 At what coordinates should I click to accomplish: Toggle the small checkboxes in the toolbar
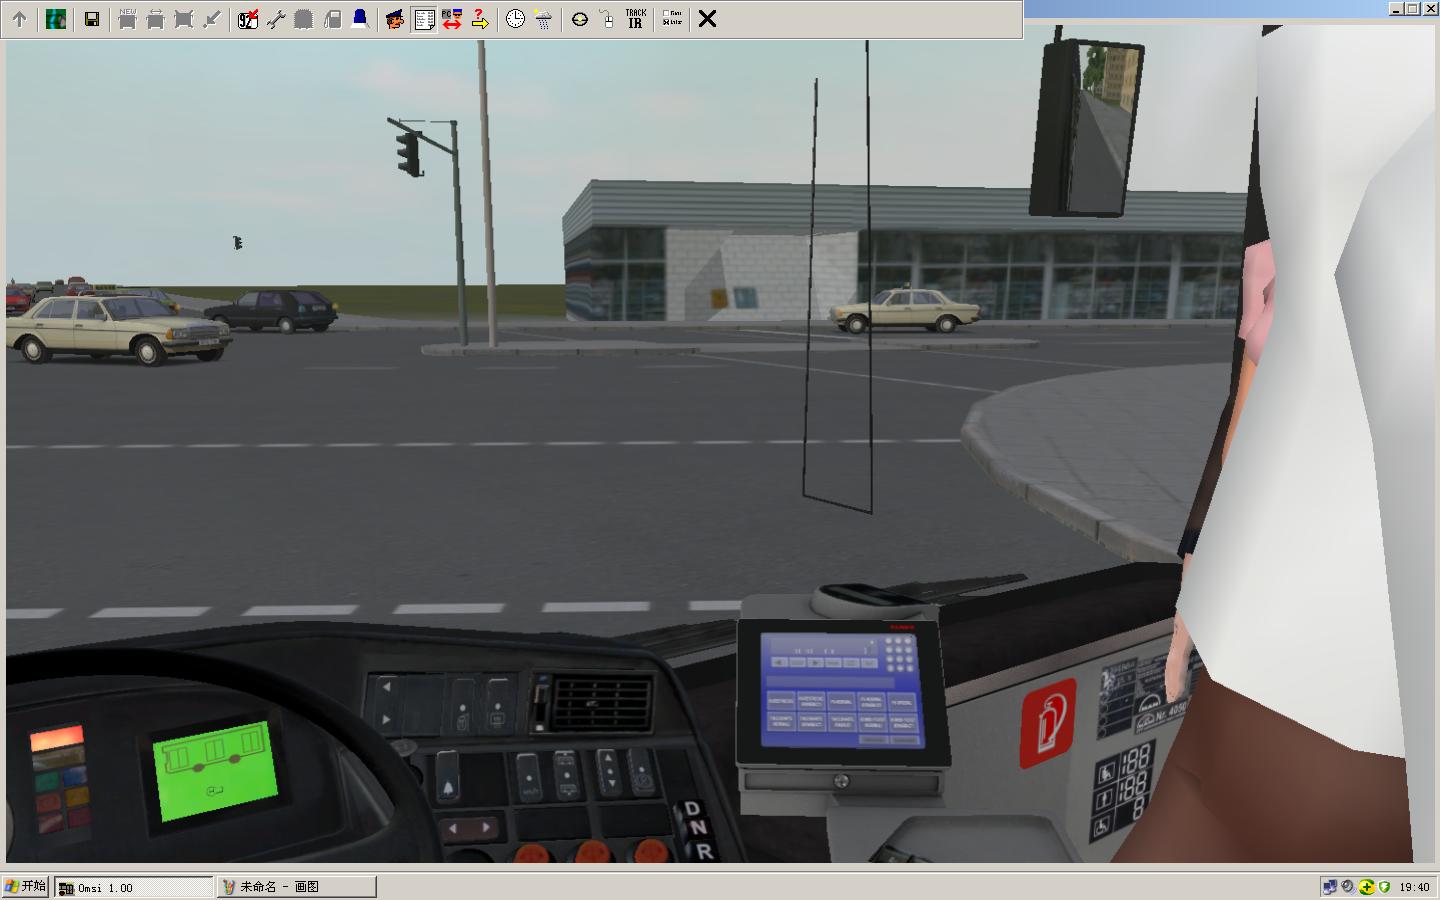(672, 19)
